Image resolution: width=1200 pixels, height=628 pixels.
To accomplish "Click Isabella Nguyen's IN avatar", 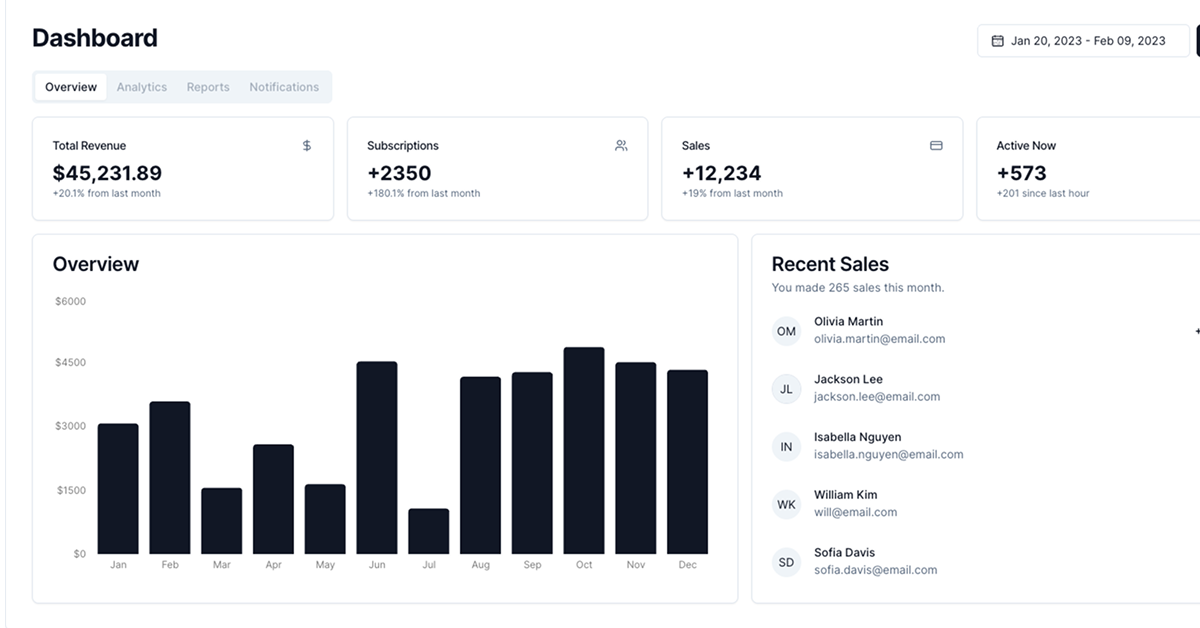I will click(x=786, y=447).
